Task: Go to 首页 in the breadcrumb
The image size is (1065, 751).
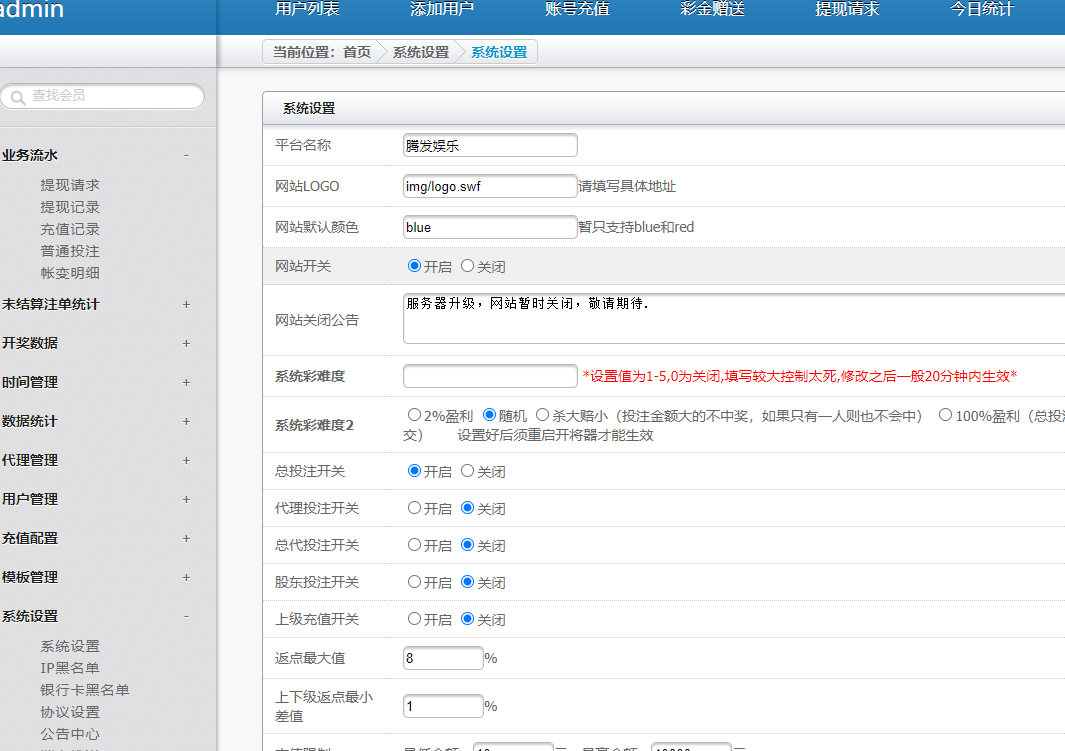Action: [x=357, y=52]
